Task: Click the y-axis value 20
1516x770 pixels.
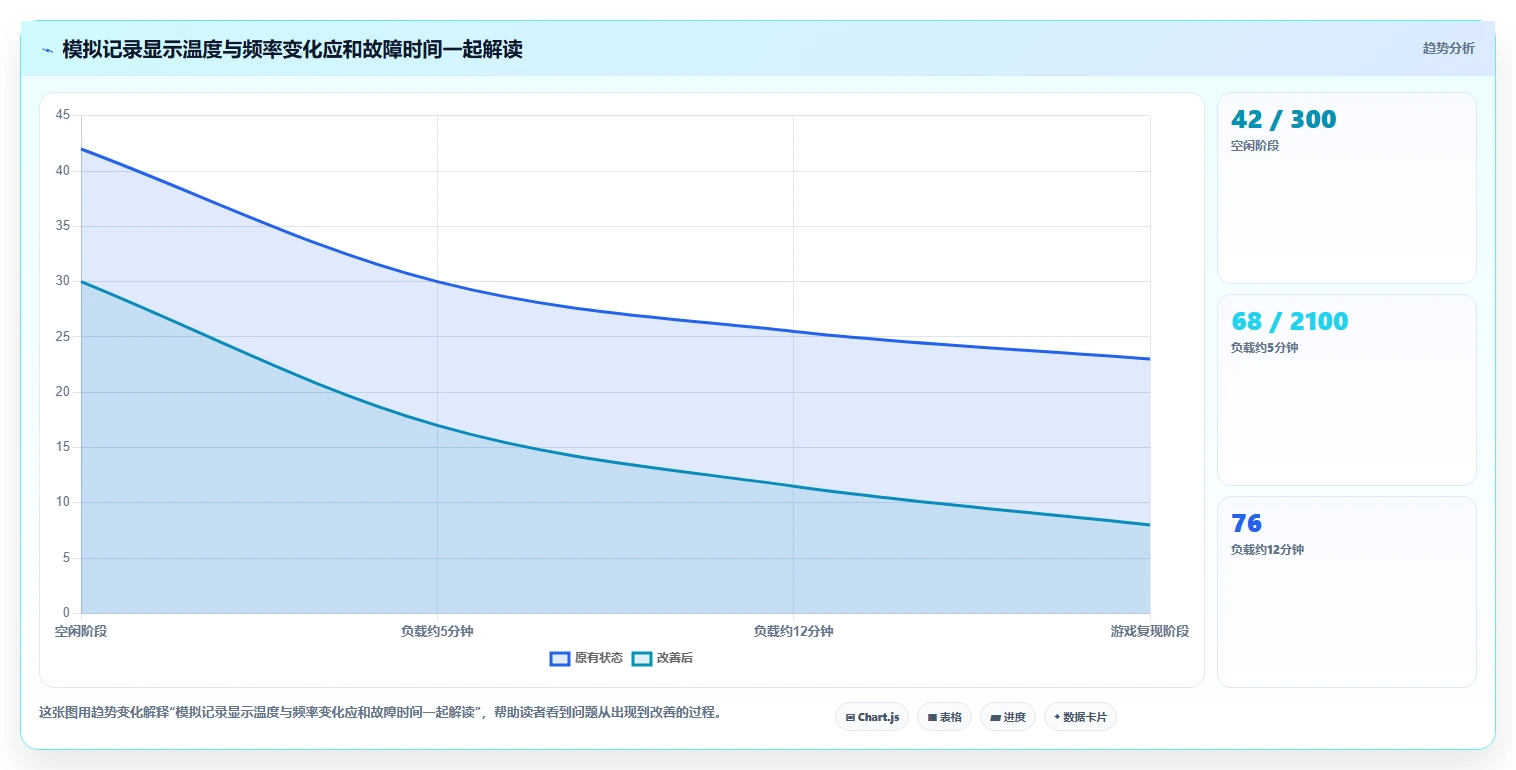Action: click(63, 392)
